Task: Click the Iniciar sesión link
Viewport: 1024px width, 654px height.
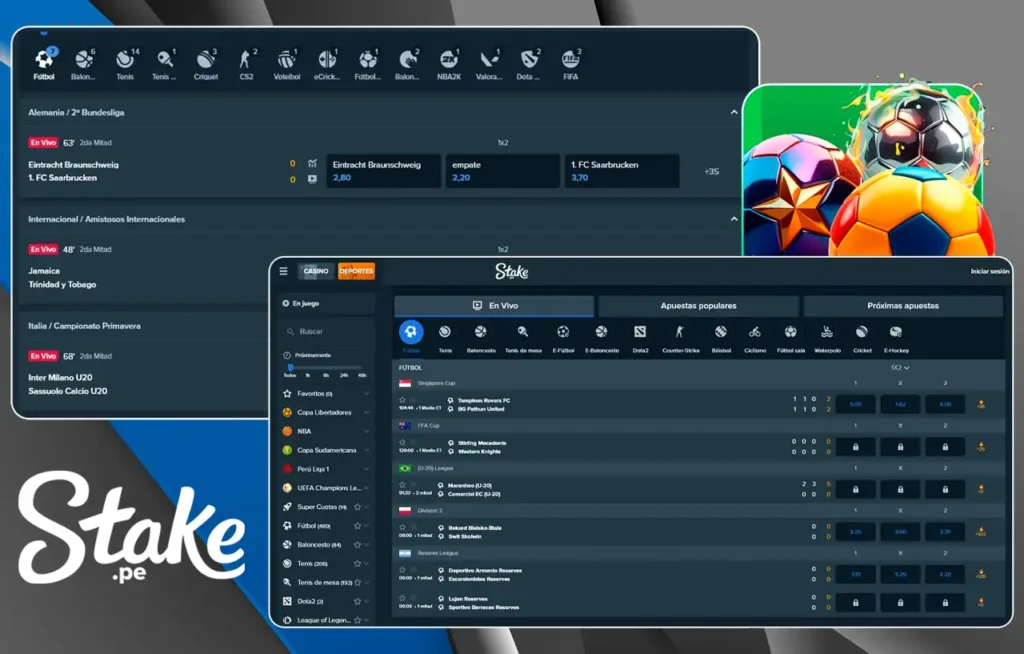Action: (x=989, y=271)
